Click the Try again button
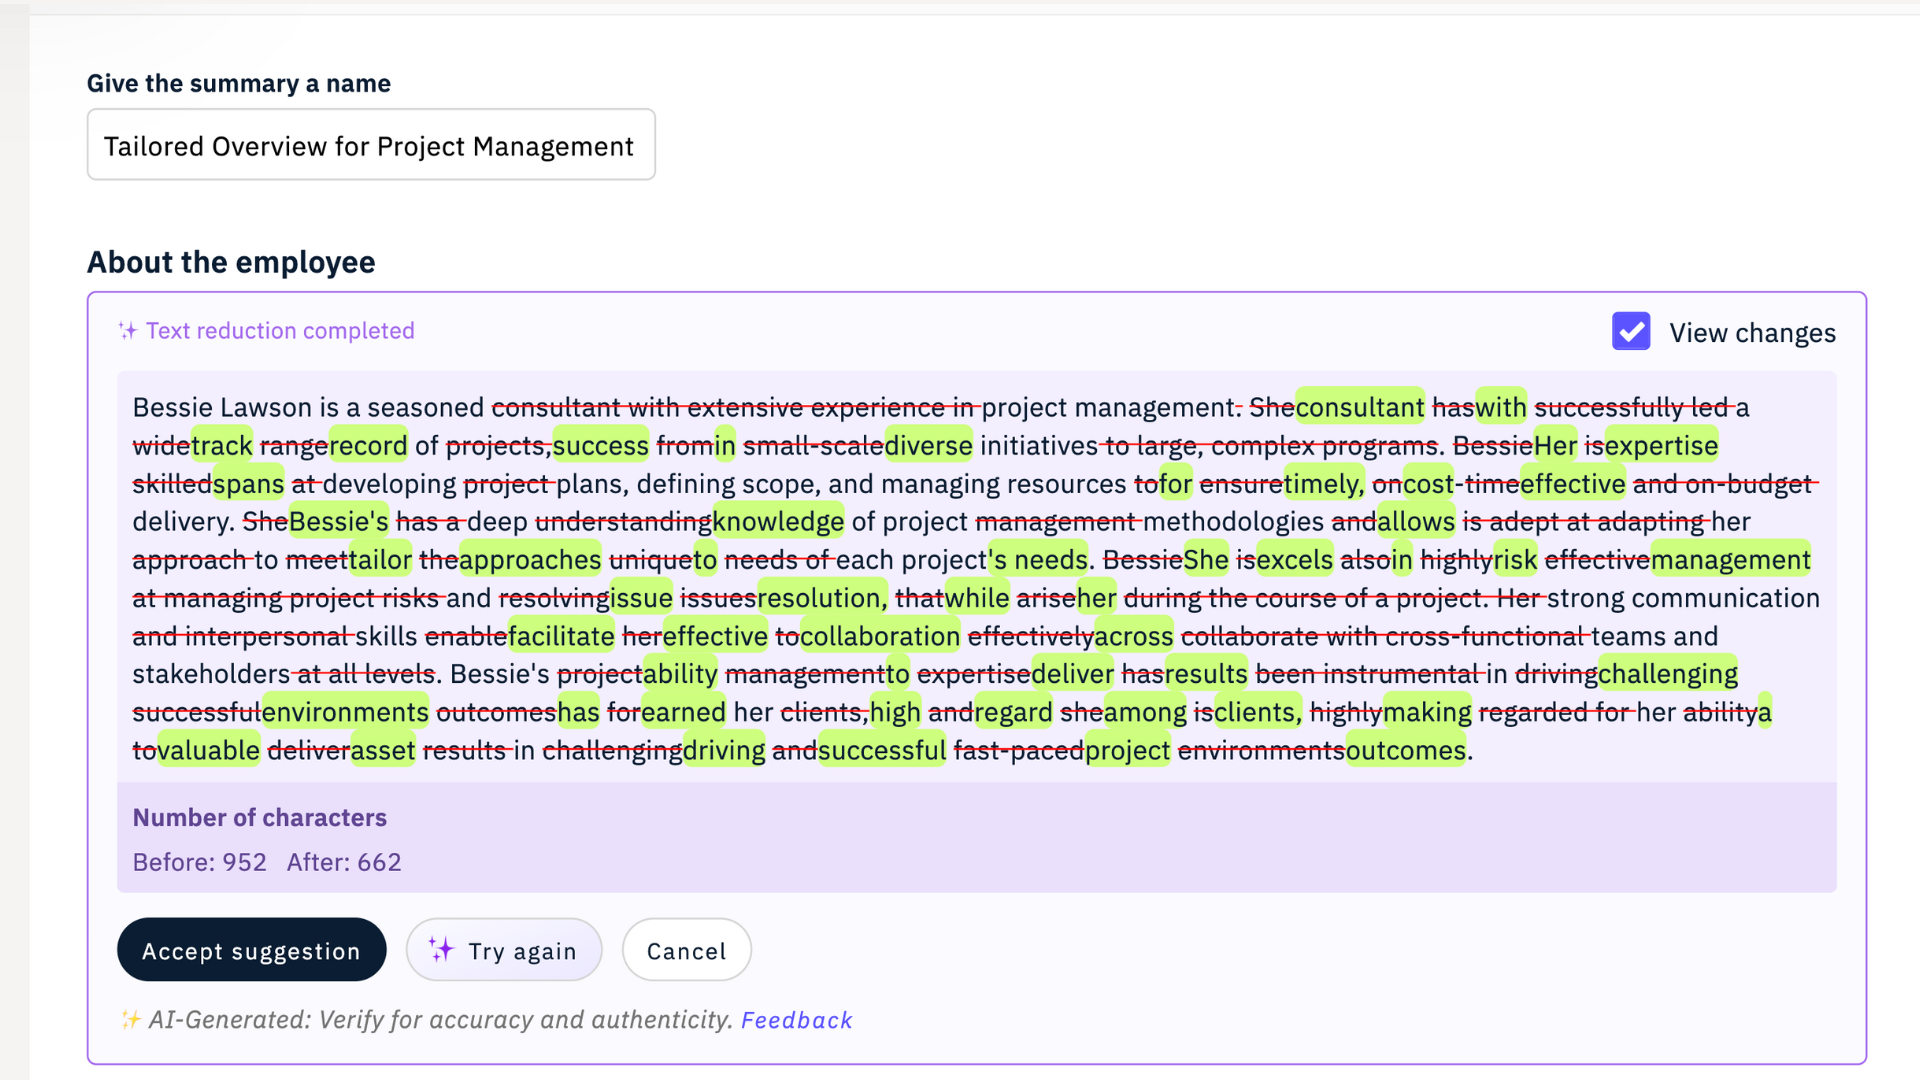The width and height of the screenshot is (1920, 1080). 504,950
